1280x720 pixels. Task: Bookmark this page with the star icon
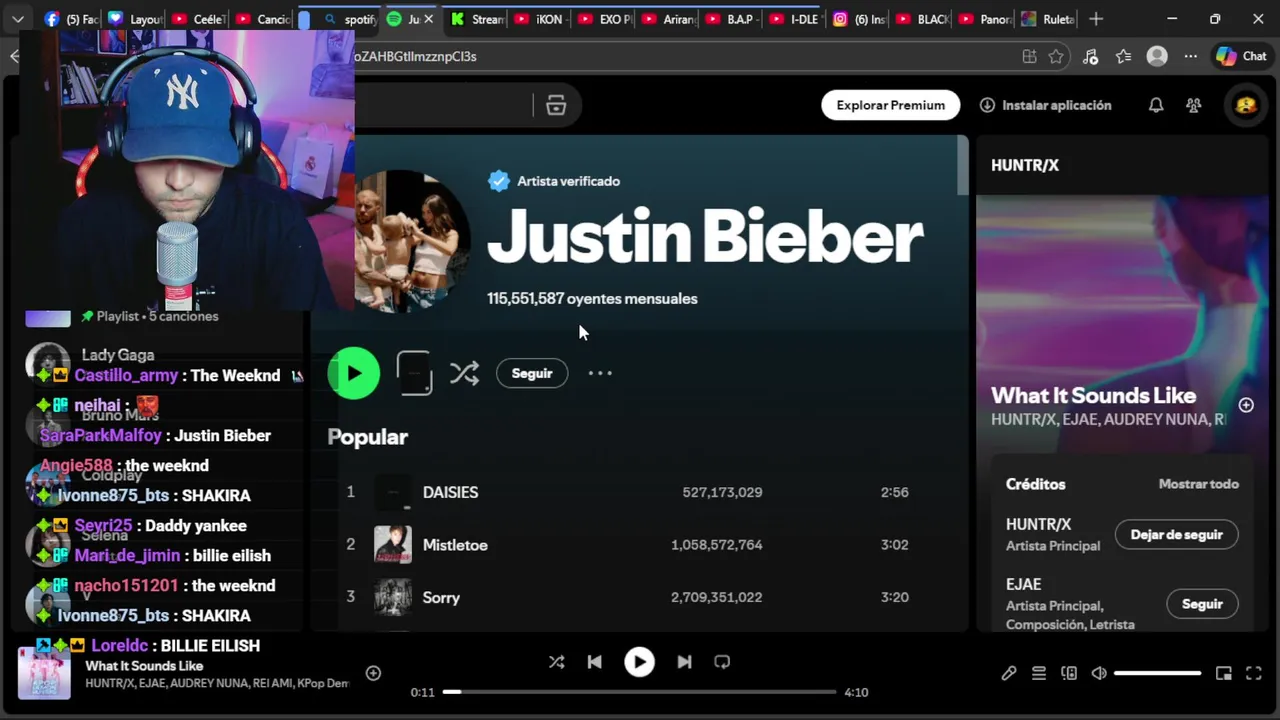[x=1056, y=57]
